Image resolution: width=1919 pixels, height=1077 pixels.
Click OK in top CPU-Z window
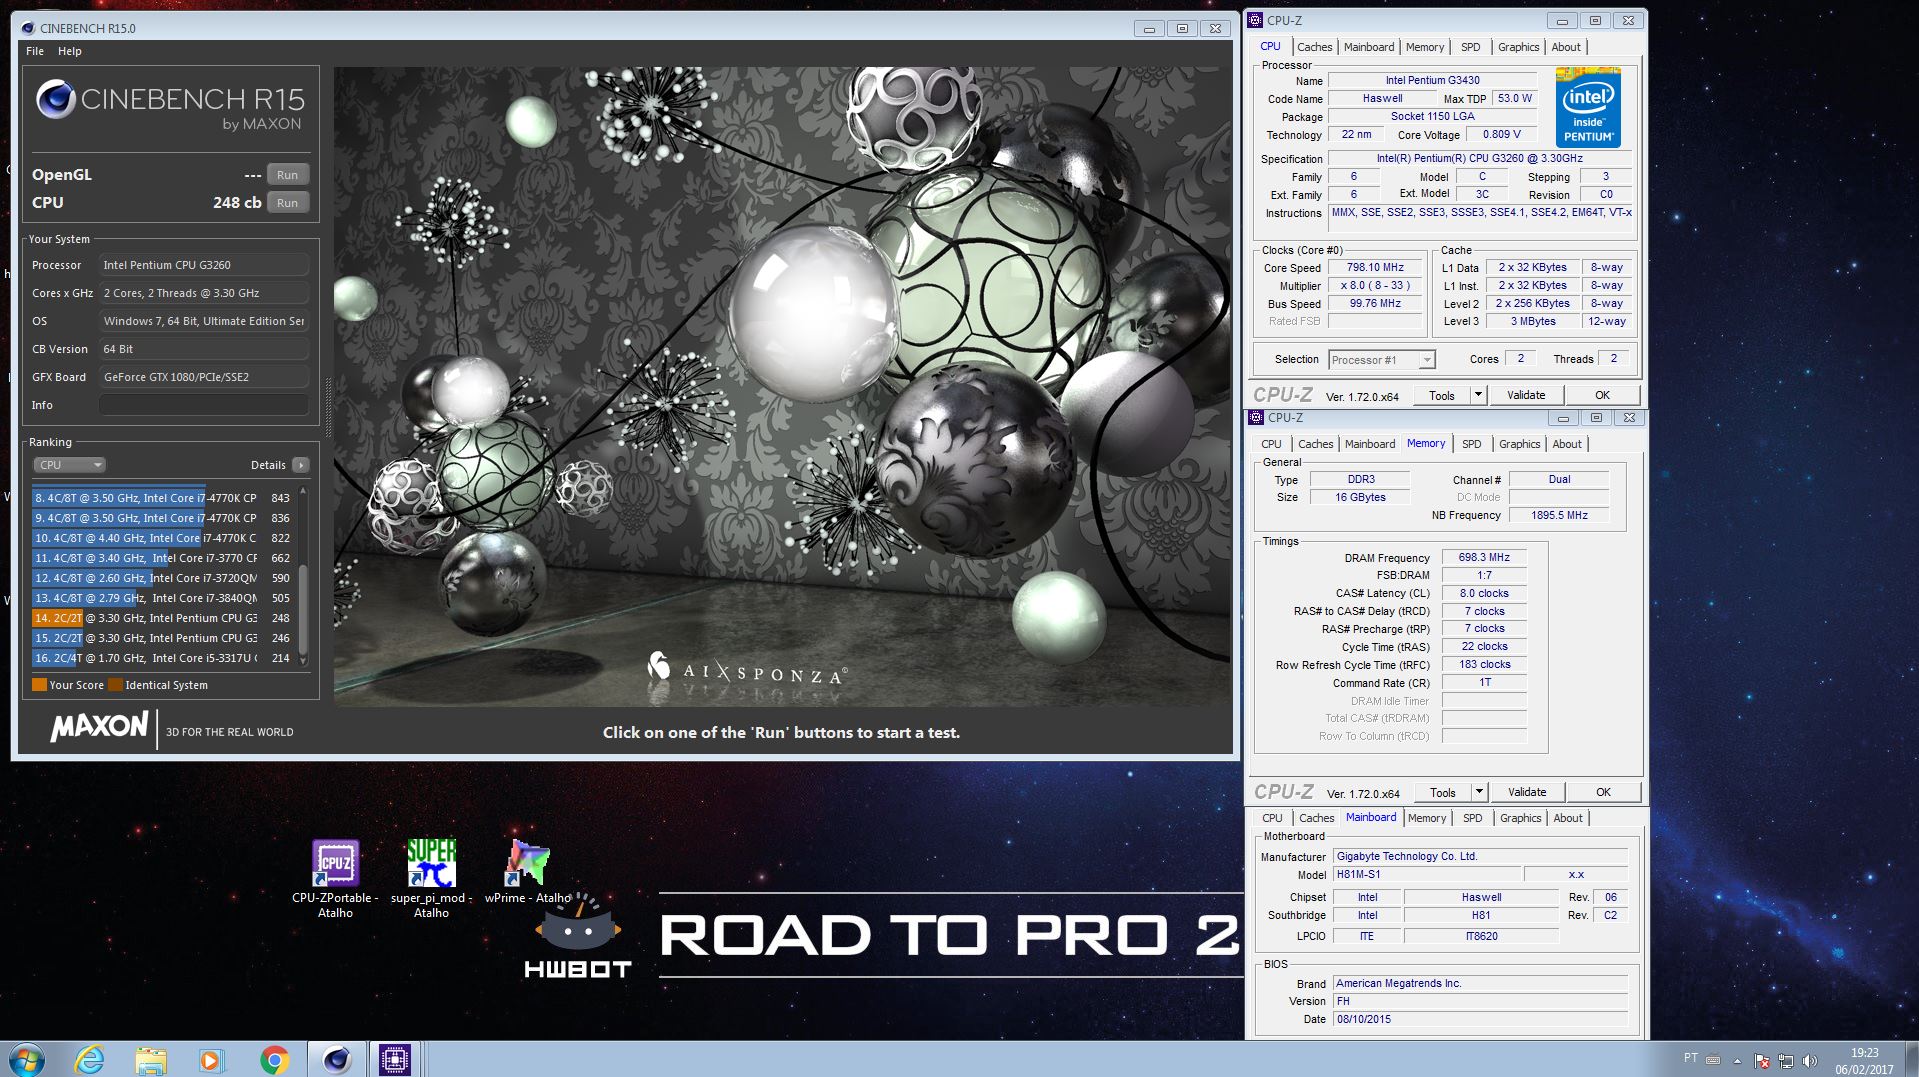[x=1602, y=395]
